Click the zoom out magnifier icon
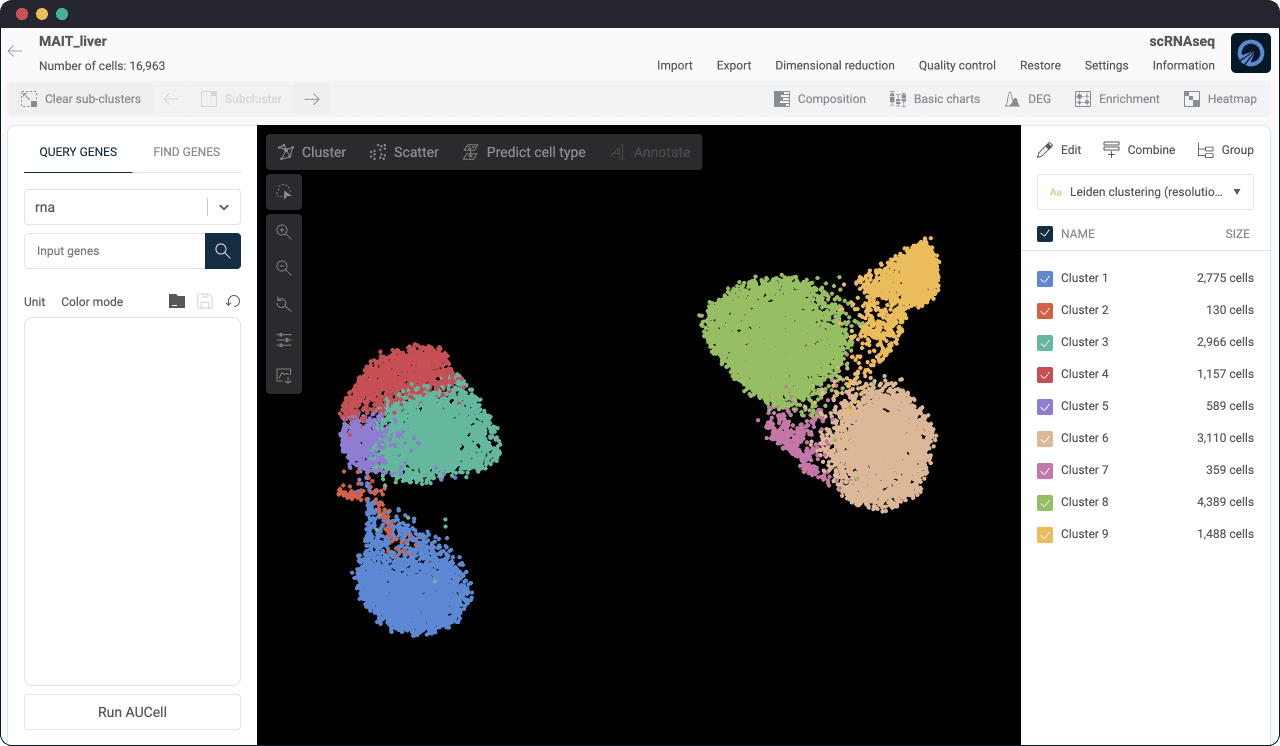1280x746 pixels. coord(284,268)
